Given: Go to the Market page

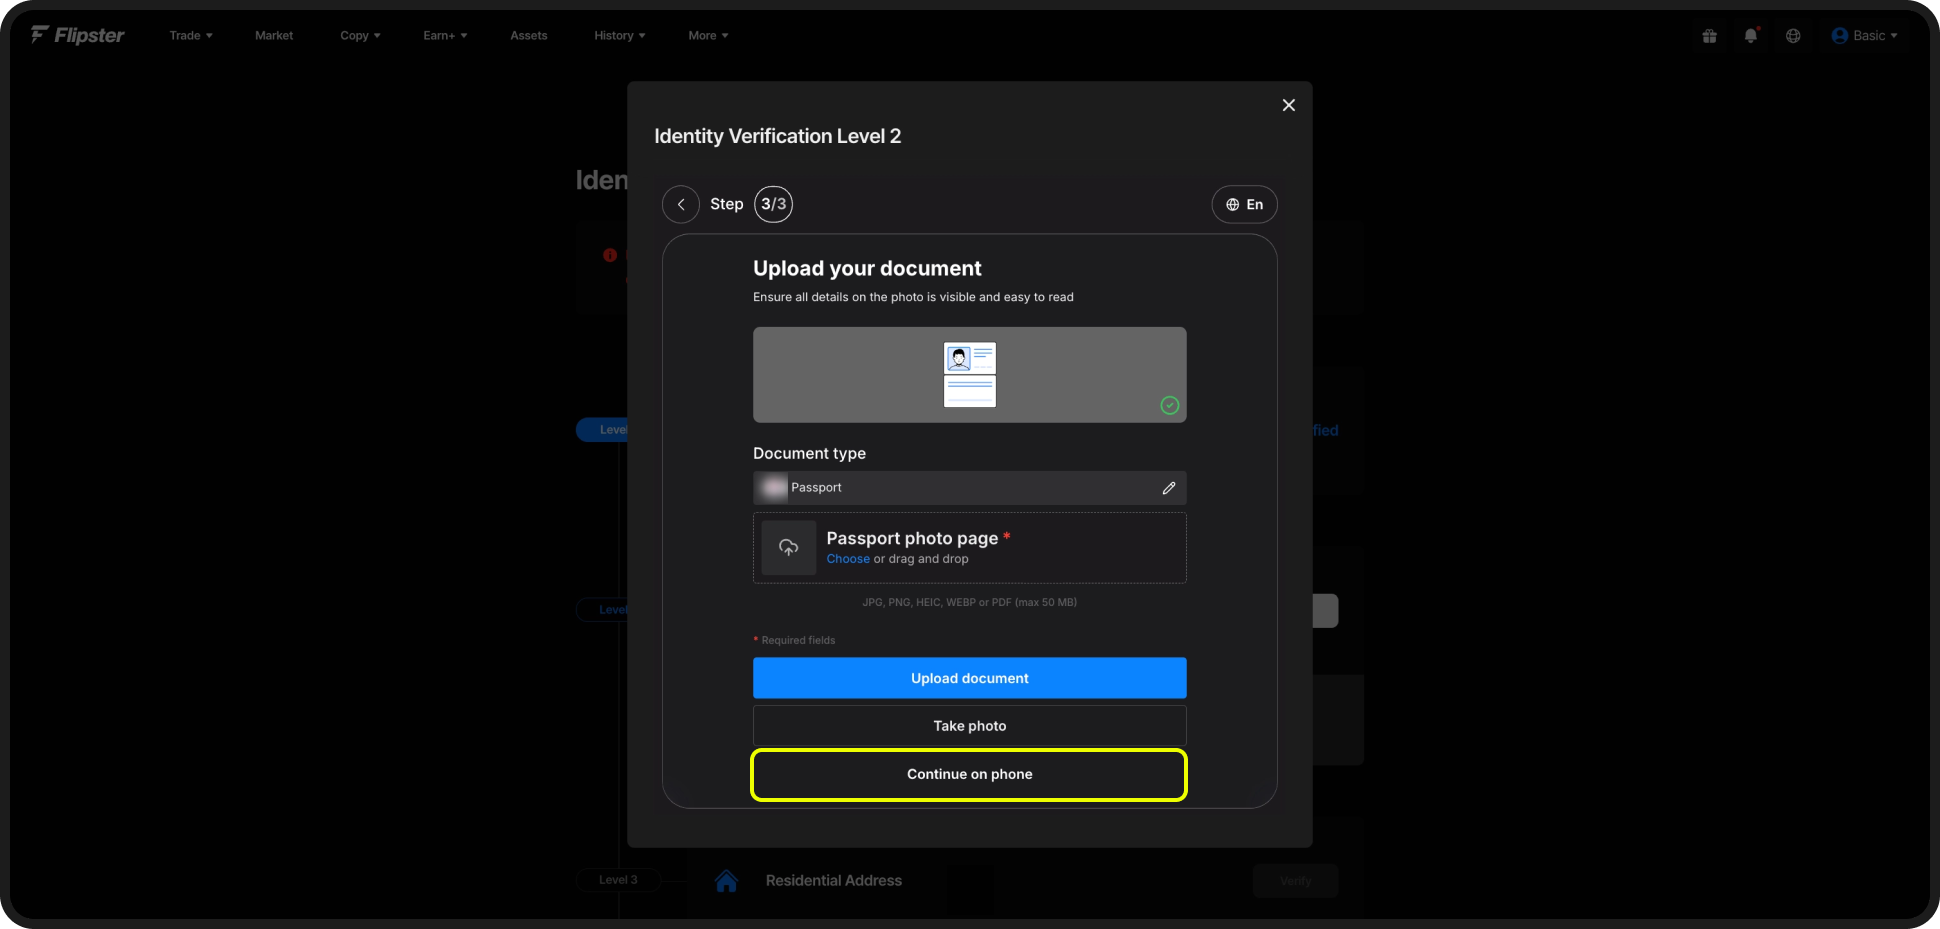Looking at the screenshot, I should 274,35.
